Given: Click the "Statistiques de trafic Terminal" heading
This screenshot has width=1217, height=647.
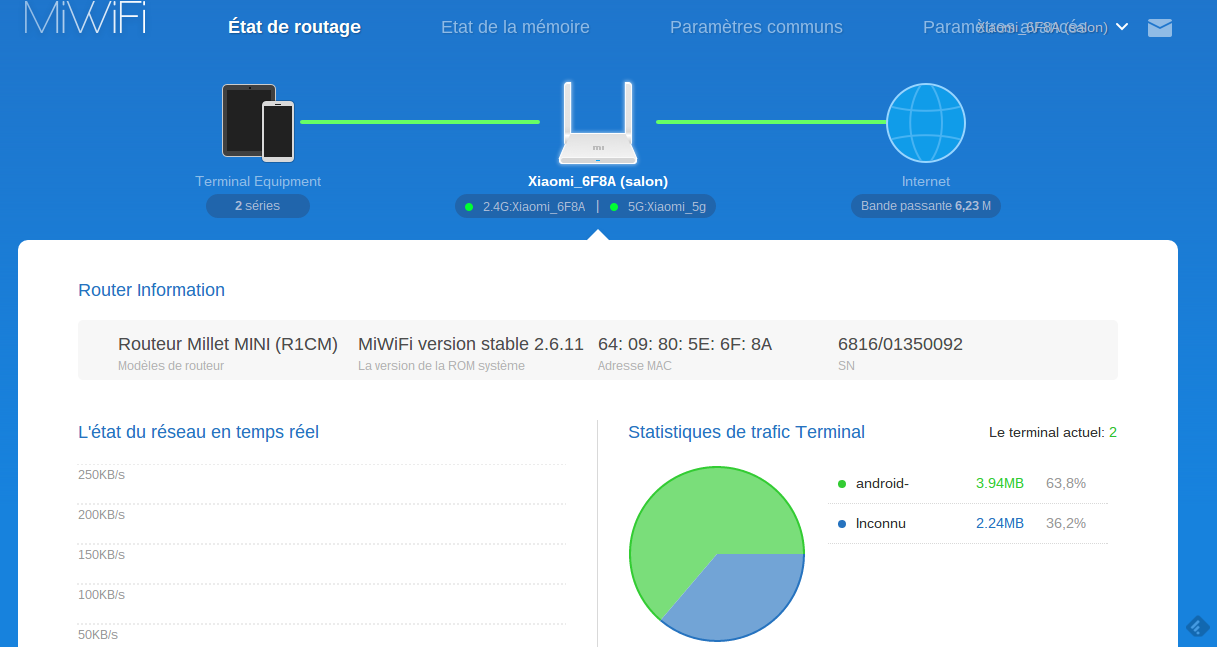Looking at the screenshot, I should coord(747,432).
